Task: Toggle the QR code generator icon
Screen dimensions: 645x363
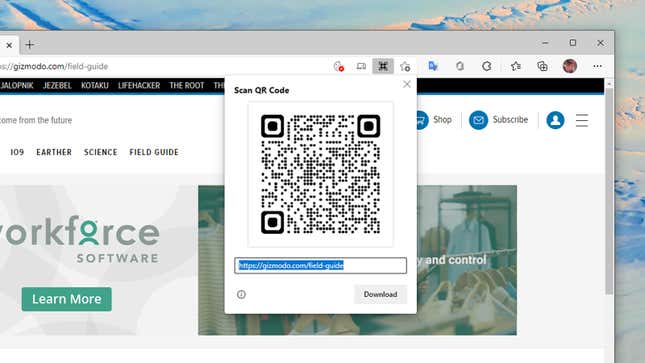Action: (383, 66)
